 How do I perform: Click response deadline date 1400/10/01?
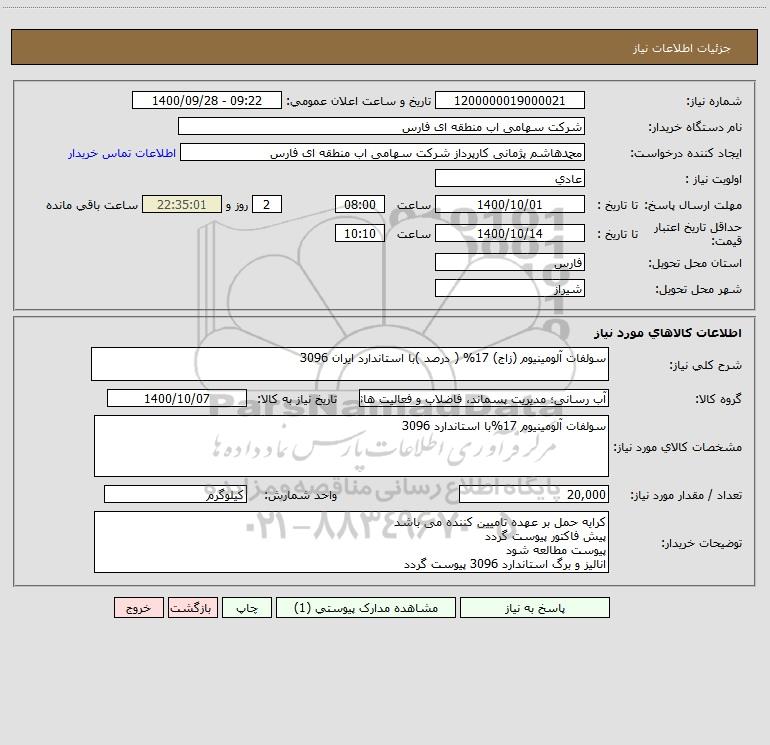tap(510, 204)
